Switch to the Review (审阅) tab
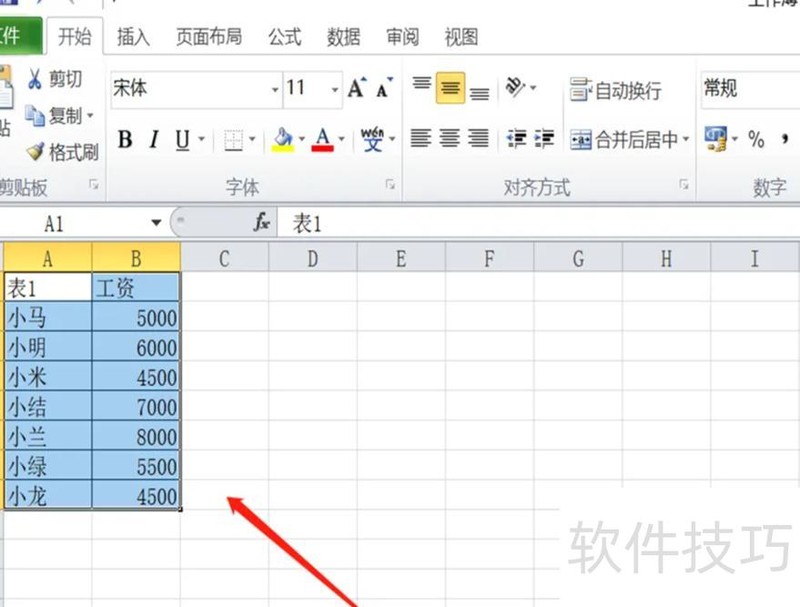800x607 pixels. 403,37
